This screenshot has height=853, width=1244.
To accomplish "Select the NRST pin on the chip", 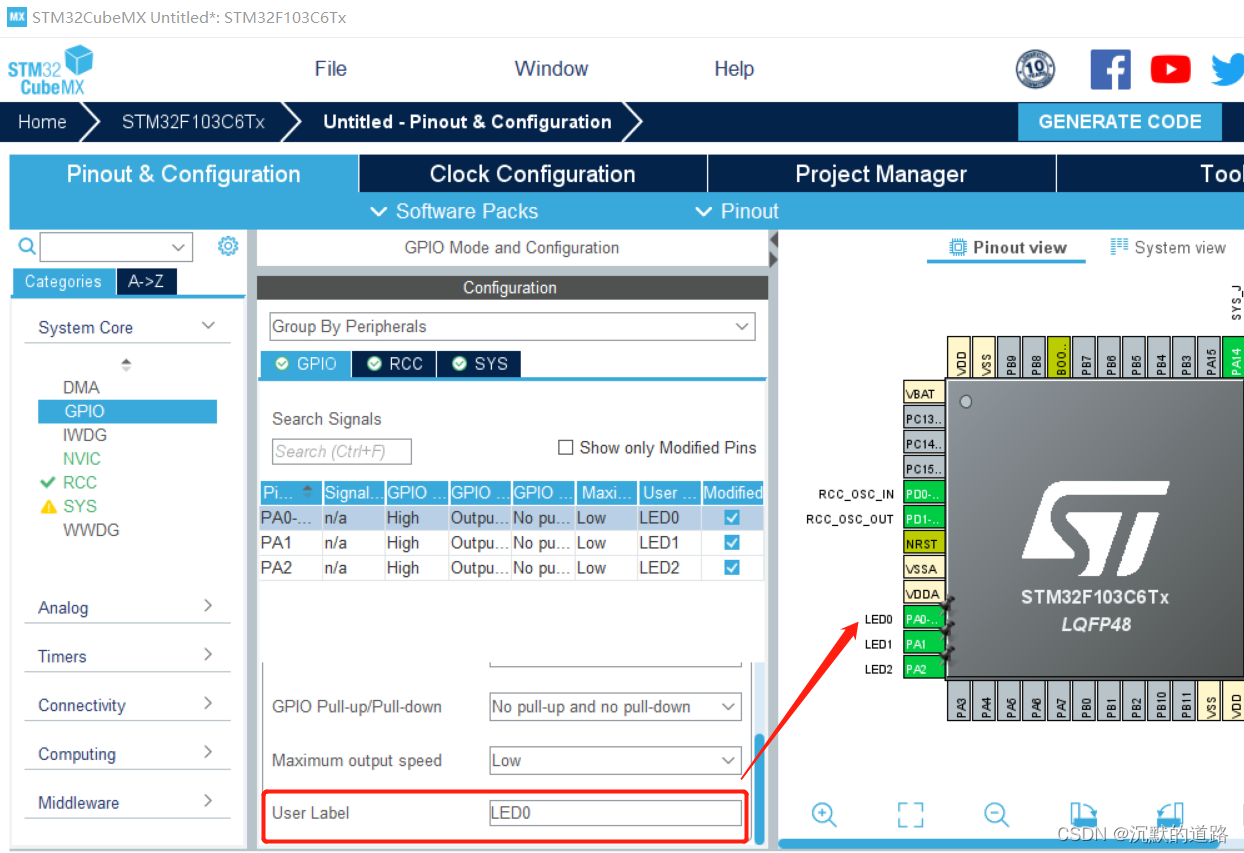I will (924, 544).
